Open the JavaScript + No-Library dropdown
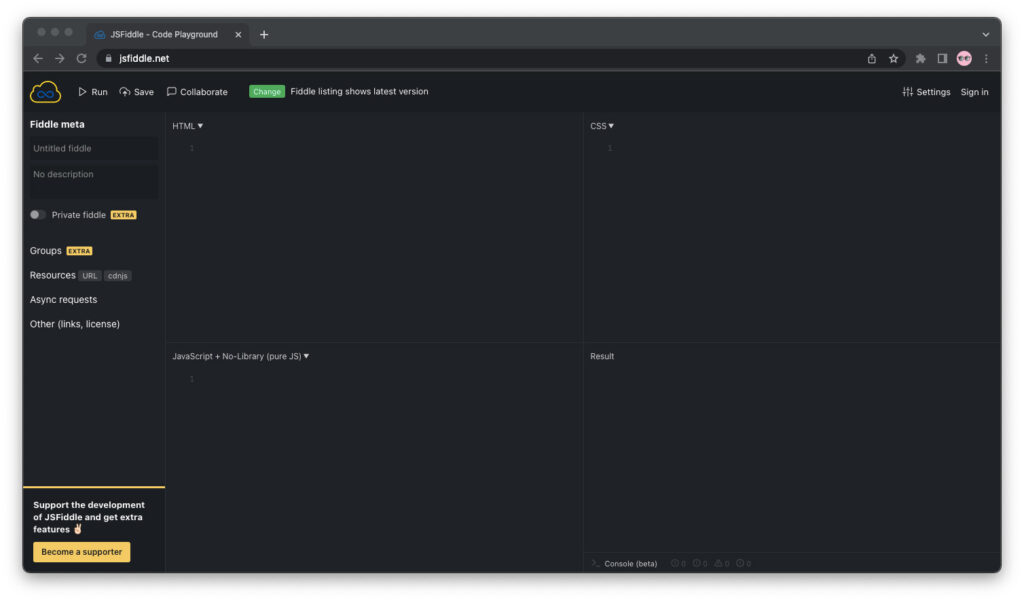 tap(240, 356)
